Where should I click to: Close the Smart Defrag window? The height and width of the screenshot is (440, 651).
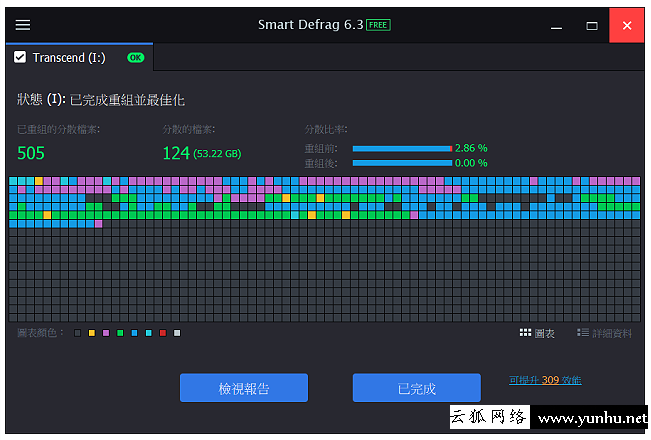pos(627,25)
